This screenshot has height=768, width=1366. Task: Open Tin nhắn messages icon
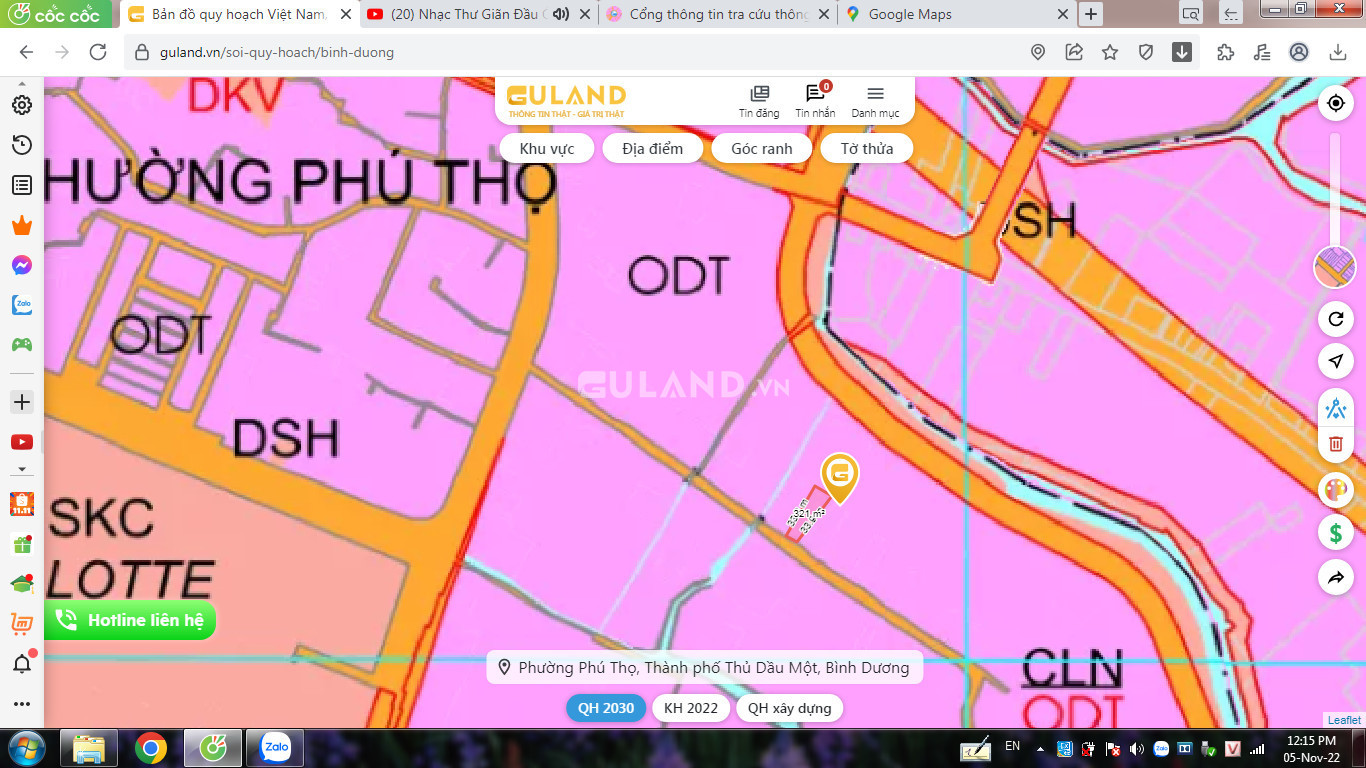tap(815, 101)
